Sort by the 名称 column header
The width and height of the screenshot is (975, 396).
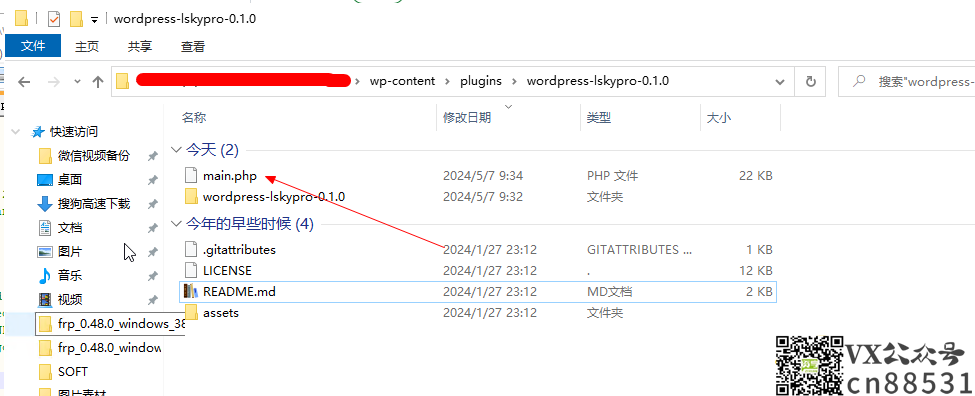coord(194,117)
